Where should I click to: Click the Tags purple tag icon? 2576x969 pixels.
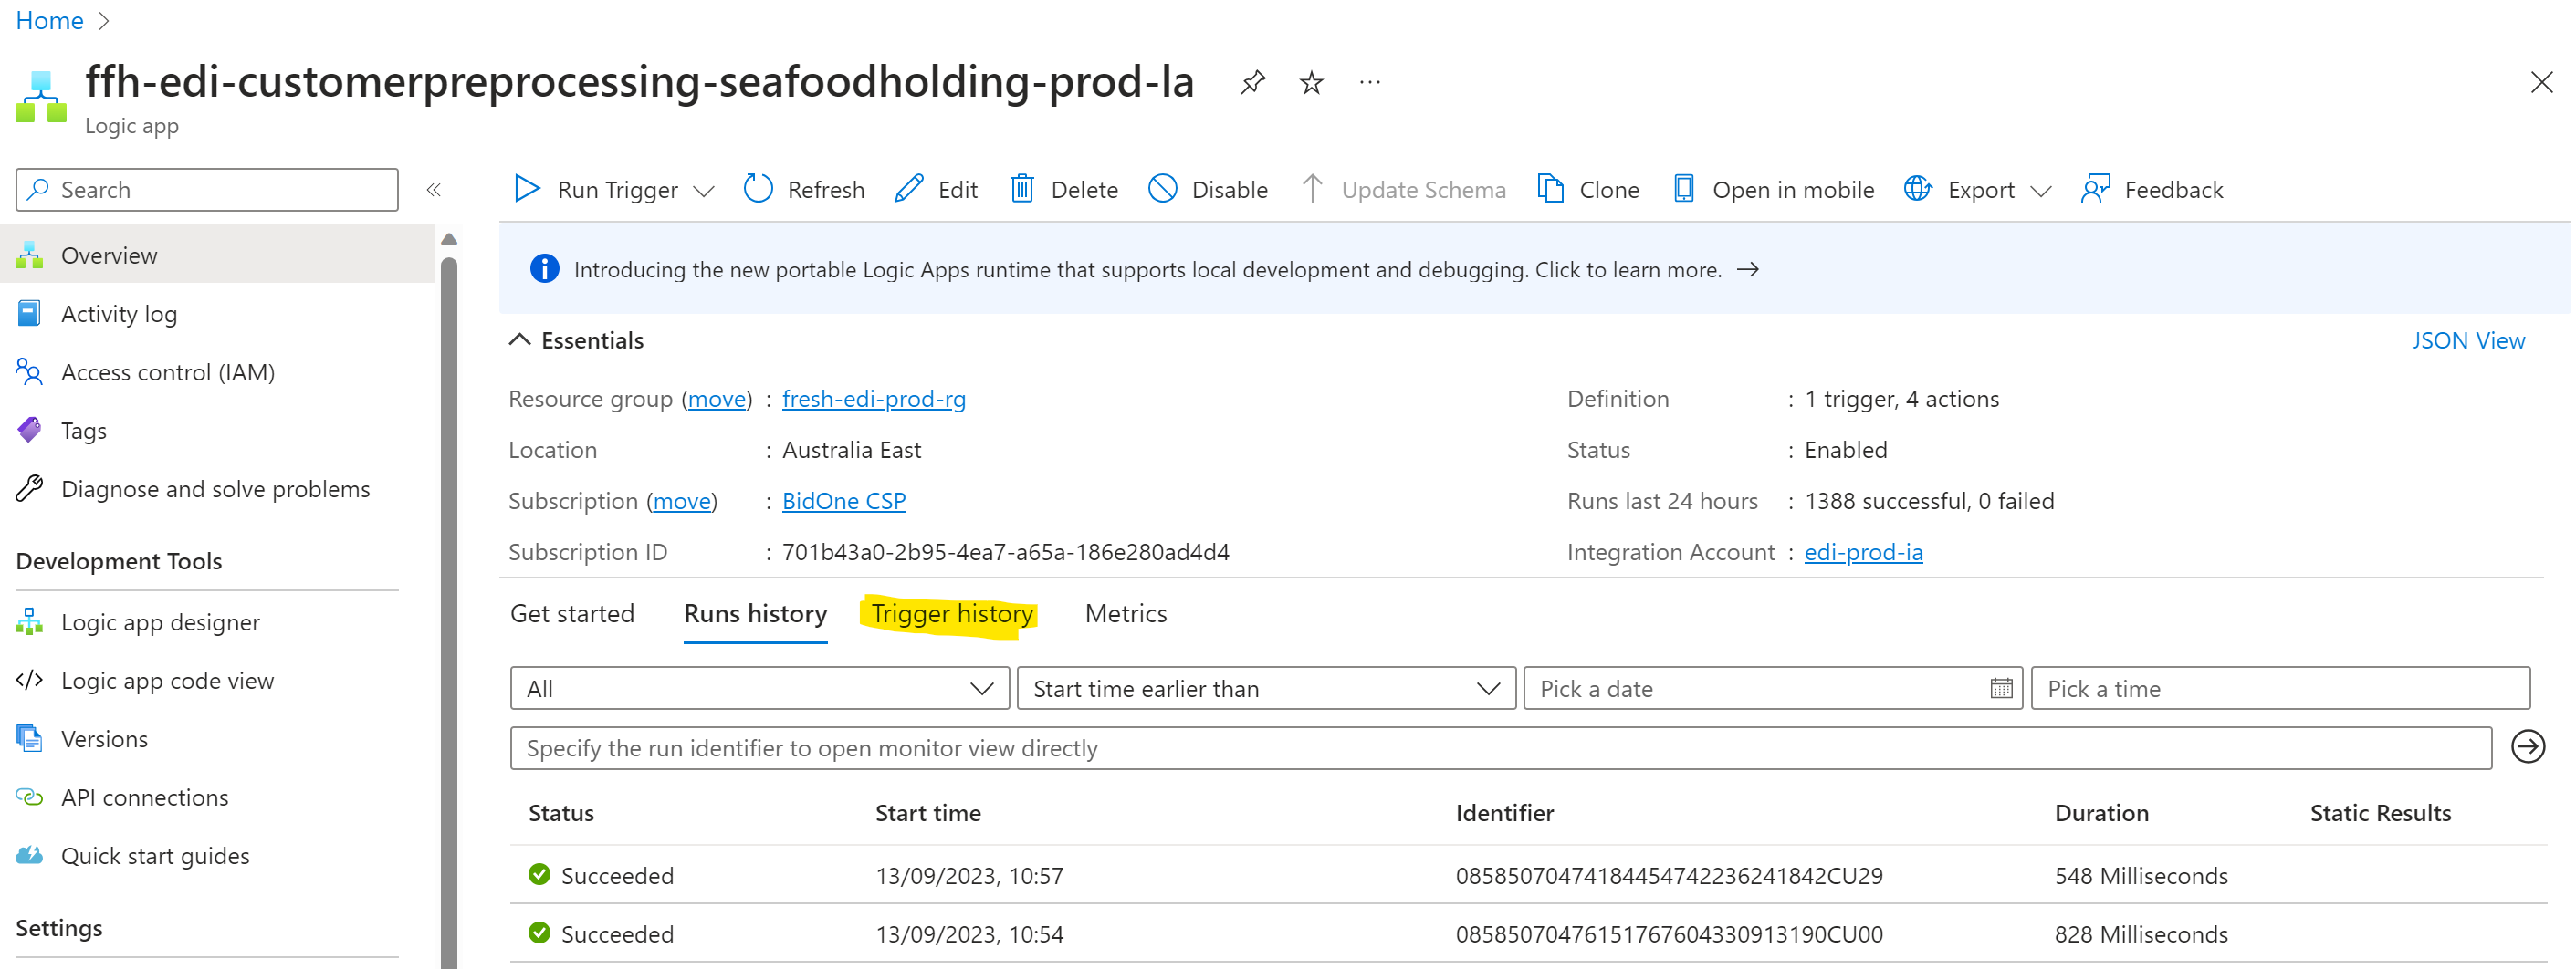29,430
